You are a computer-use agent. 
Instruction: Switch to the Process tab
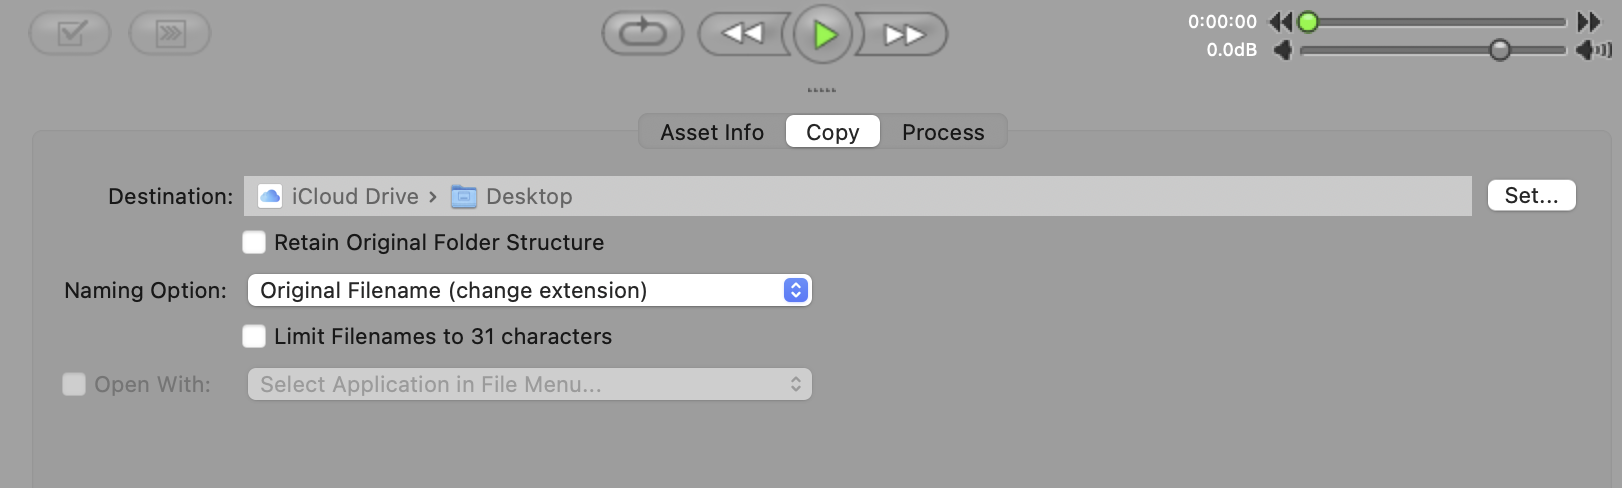[943, 132]
